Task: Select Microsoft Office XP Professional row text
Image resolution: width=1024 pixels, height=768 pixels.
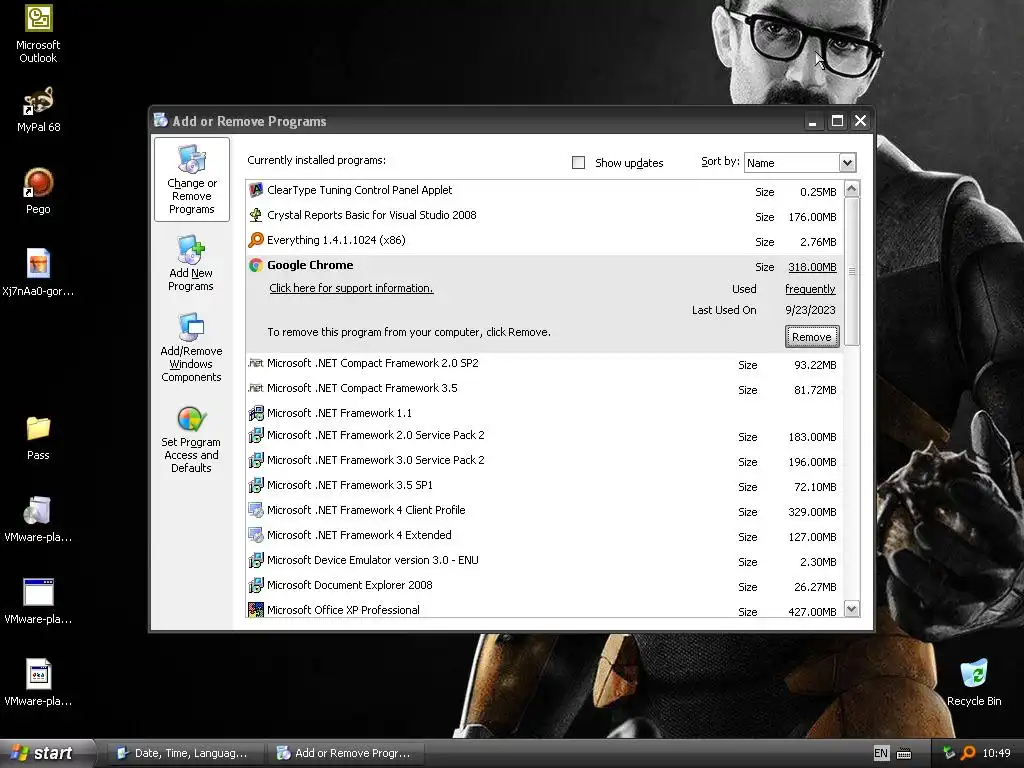Action: click(x=344, y=610)
